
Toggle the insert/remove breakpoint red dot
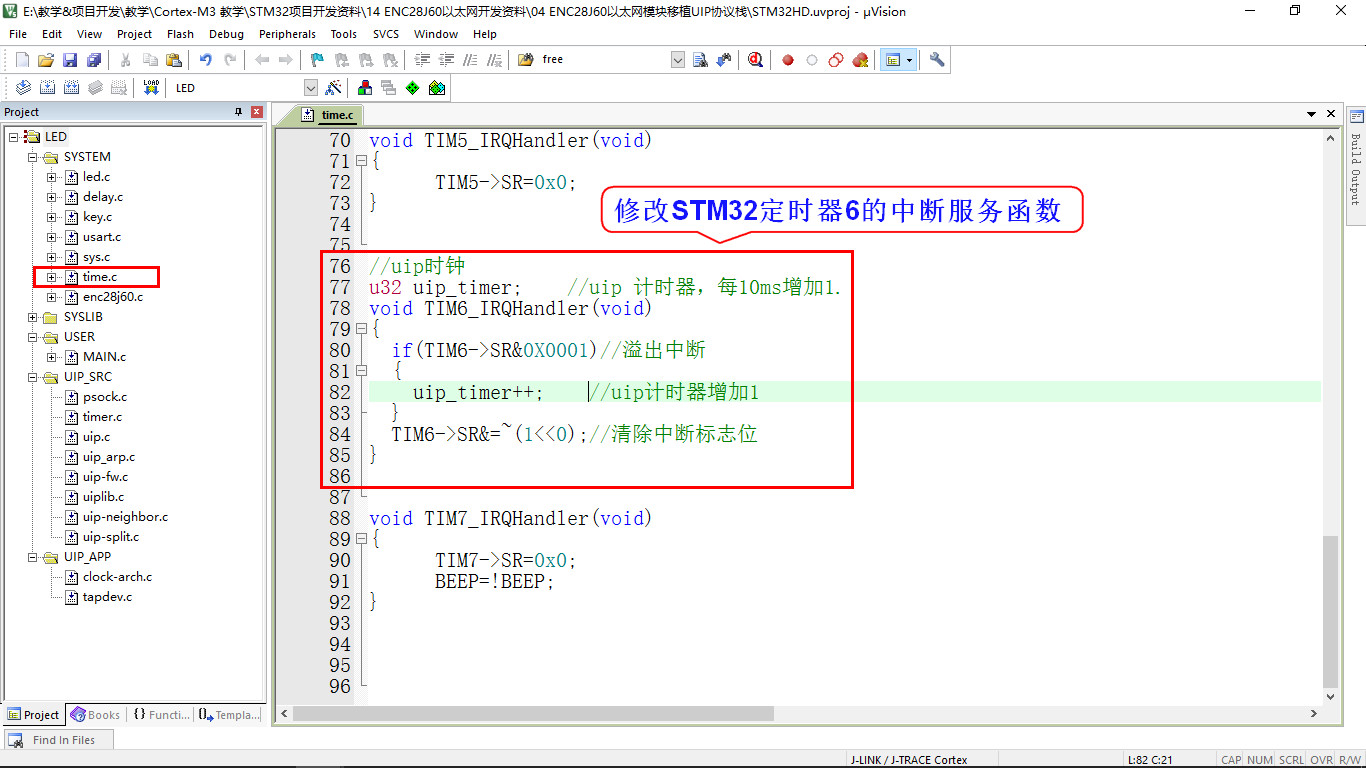point(788,60)
